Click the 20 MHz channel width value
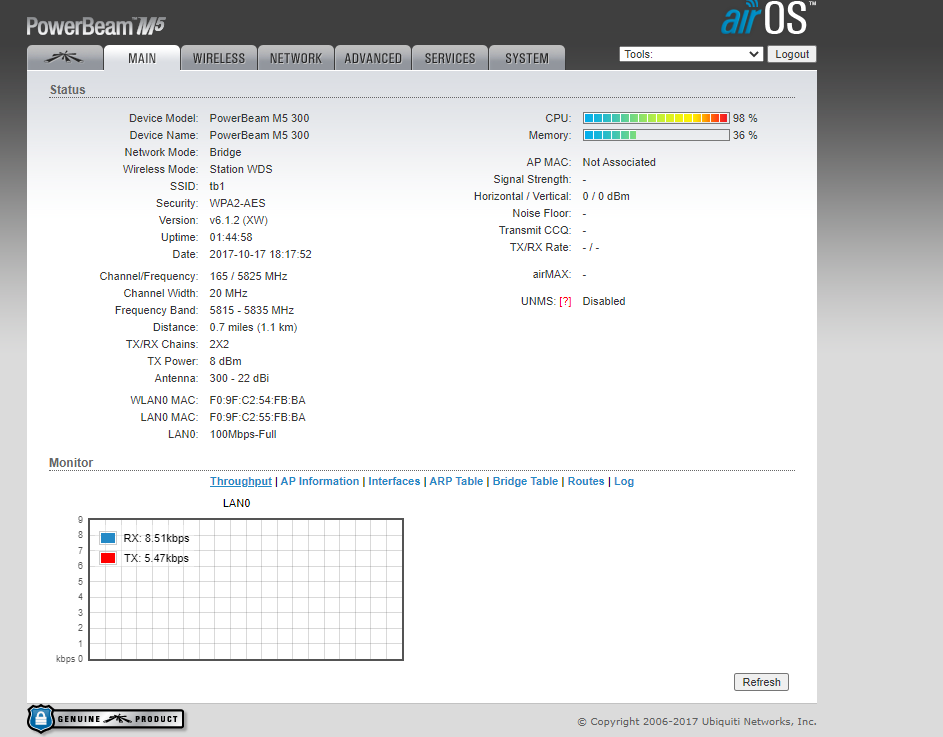 229,293
